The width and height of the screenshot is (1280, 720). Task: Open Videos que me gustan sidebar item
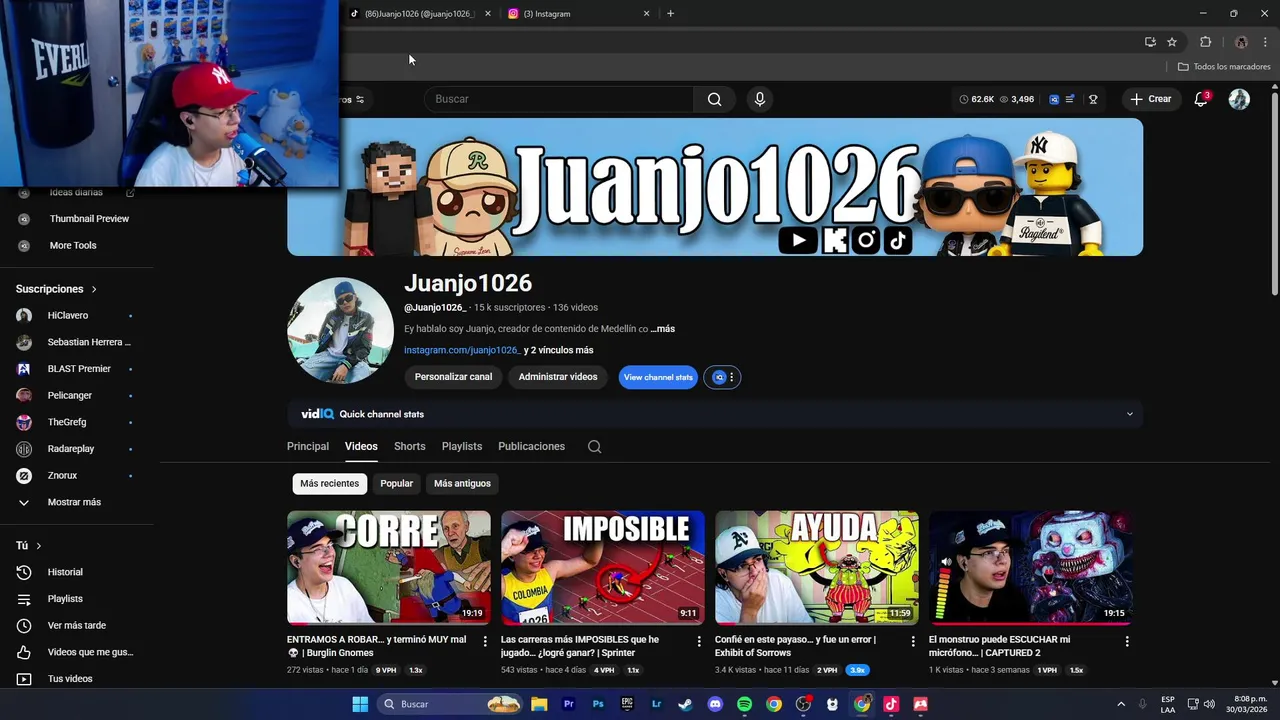(76, 652)
